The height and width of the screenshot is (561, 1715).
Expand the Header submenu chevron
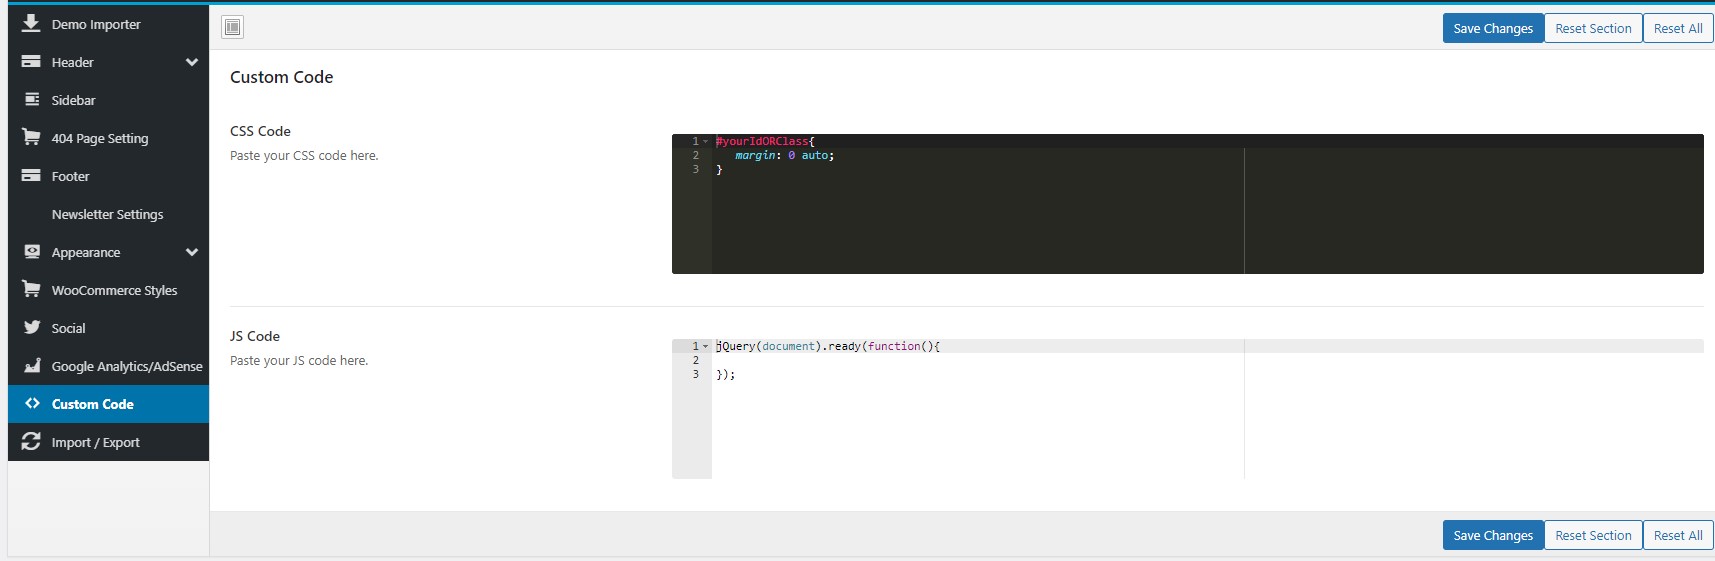(192, 62)
